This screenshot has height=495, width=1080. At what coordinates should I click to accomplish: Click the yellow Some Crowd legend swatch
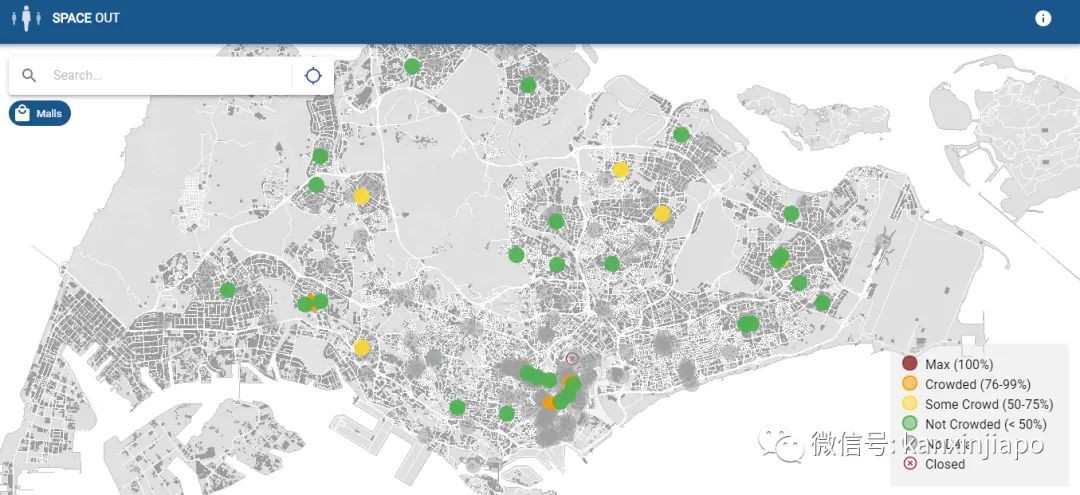point(910,404)
